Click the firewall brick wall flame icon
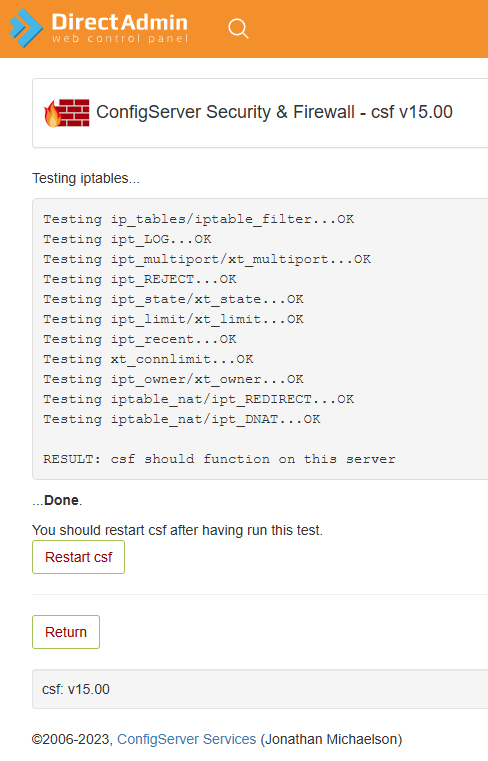The image size is (488, 761). (x=67, y=113)
